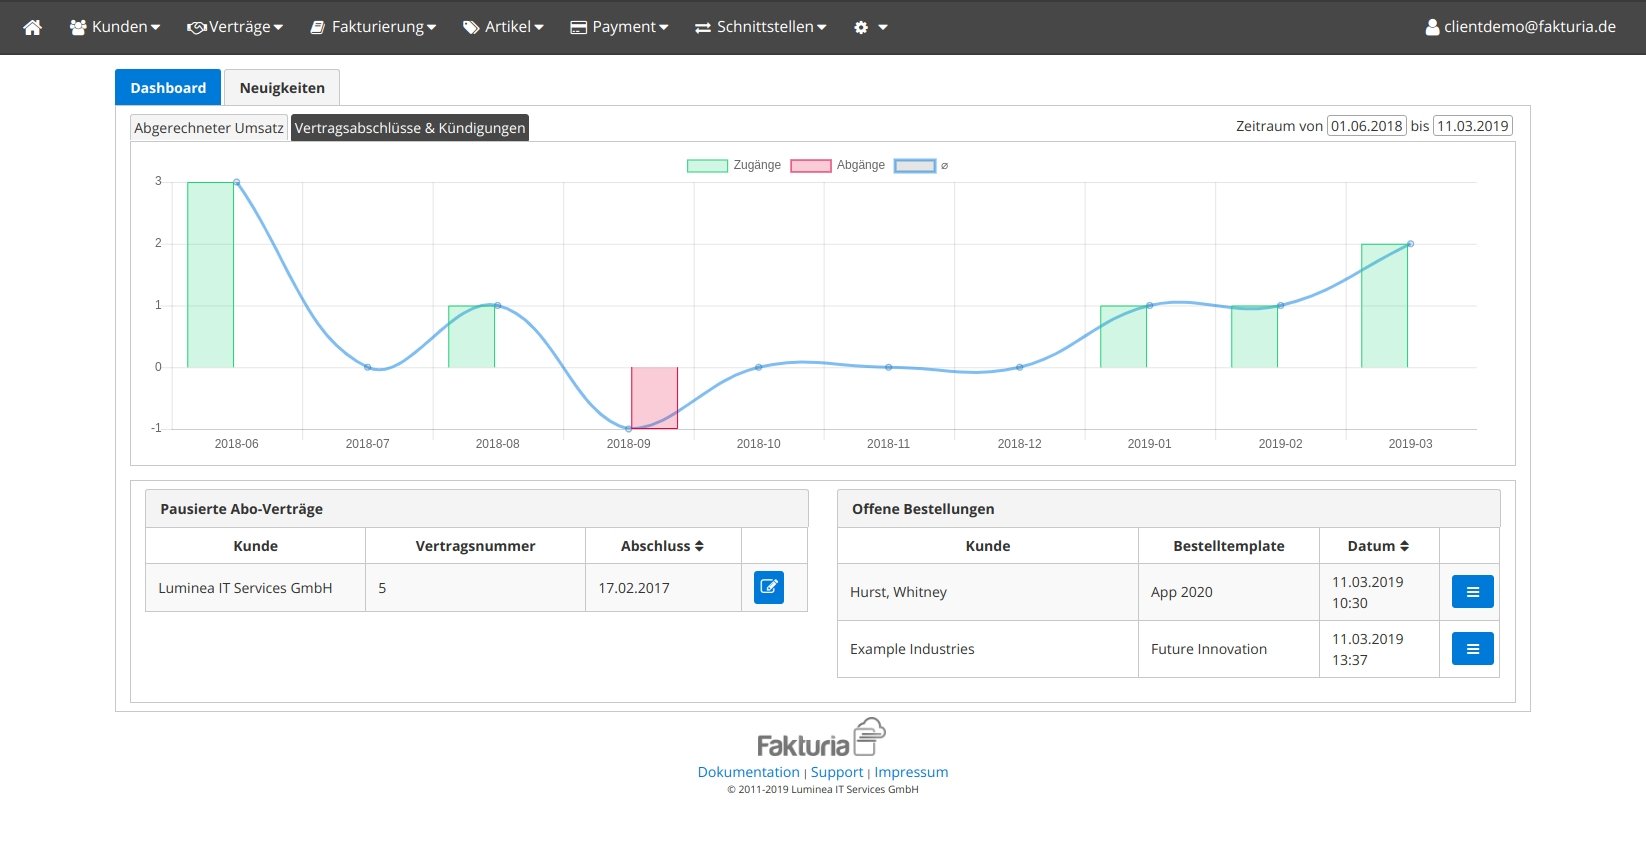Click the 2019-02 Zugänge bar
The width and height of the screenshot is (1646, 862).
point(1254,336)
